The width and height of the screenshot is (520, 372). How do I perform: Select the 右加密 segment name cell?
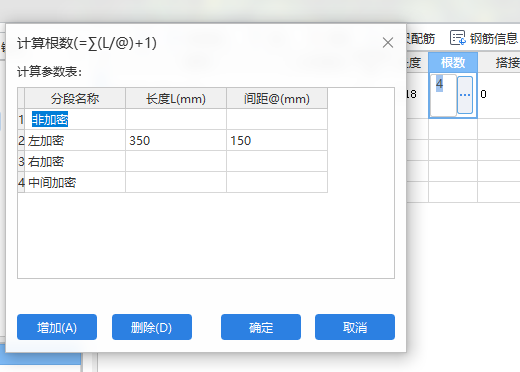(75, 161)
